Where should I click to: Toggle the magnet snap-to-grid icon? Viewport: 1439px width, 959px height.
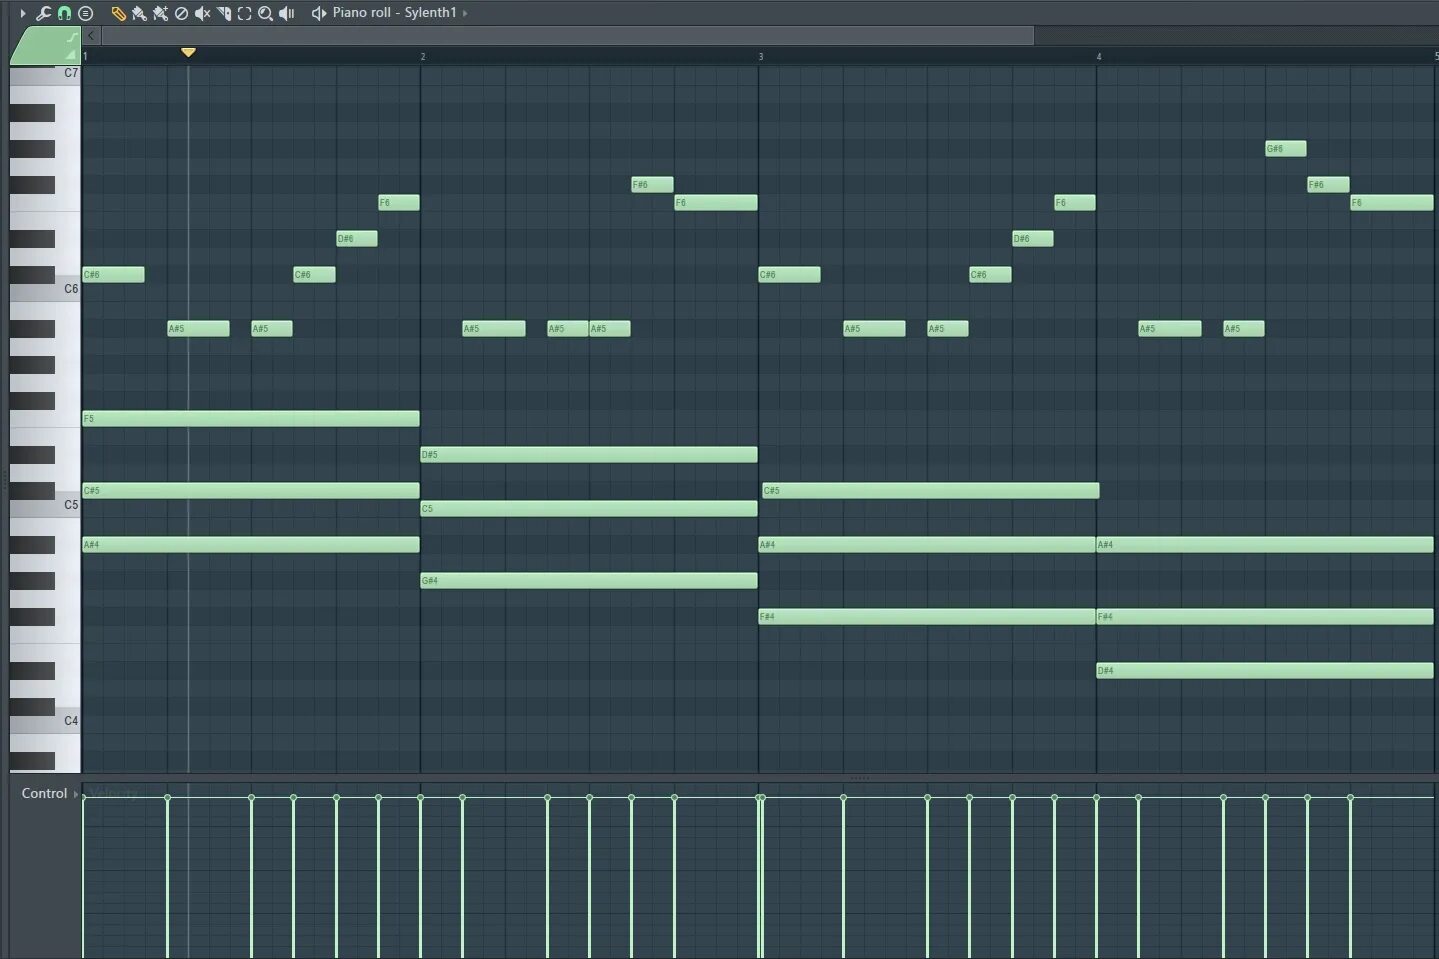(x=64, y=13)
